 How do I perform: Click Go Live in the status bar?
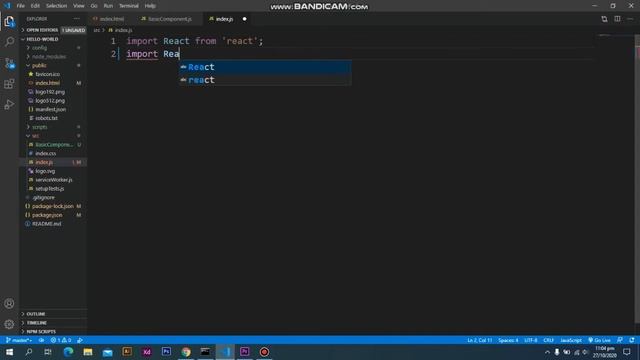(x=600, y=340)
